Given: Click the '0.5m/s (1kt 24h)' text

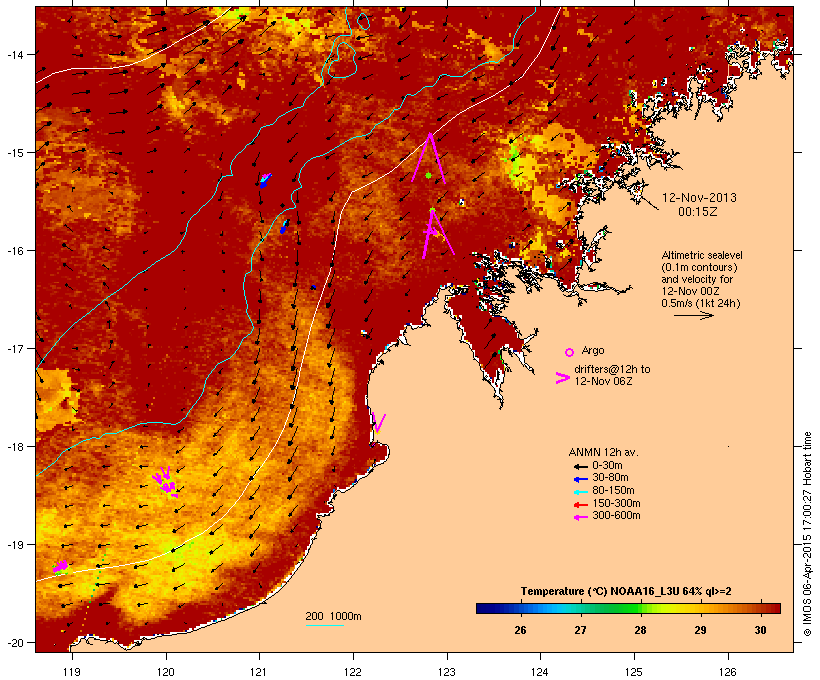Looking at the screenshot, I should [701, 303].
